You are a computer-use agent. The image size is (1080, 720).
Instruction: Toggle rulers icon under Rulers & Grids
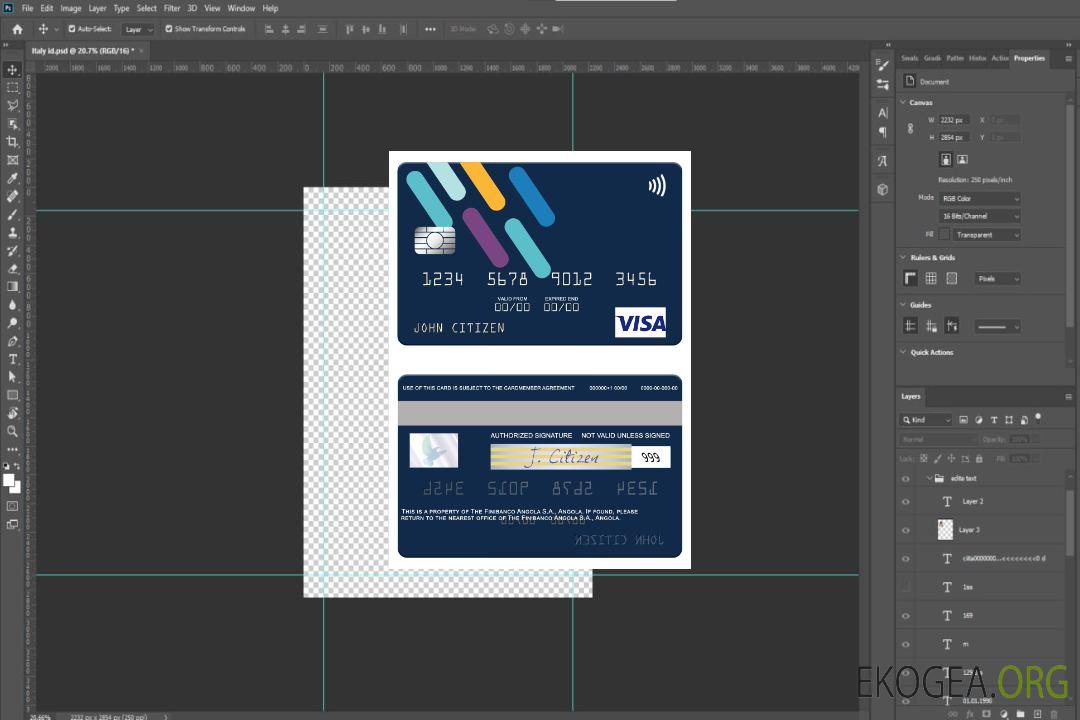click(x=910, y=278)
